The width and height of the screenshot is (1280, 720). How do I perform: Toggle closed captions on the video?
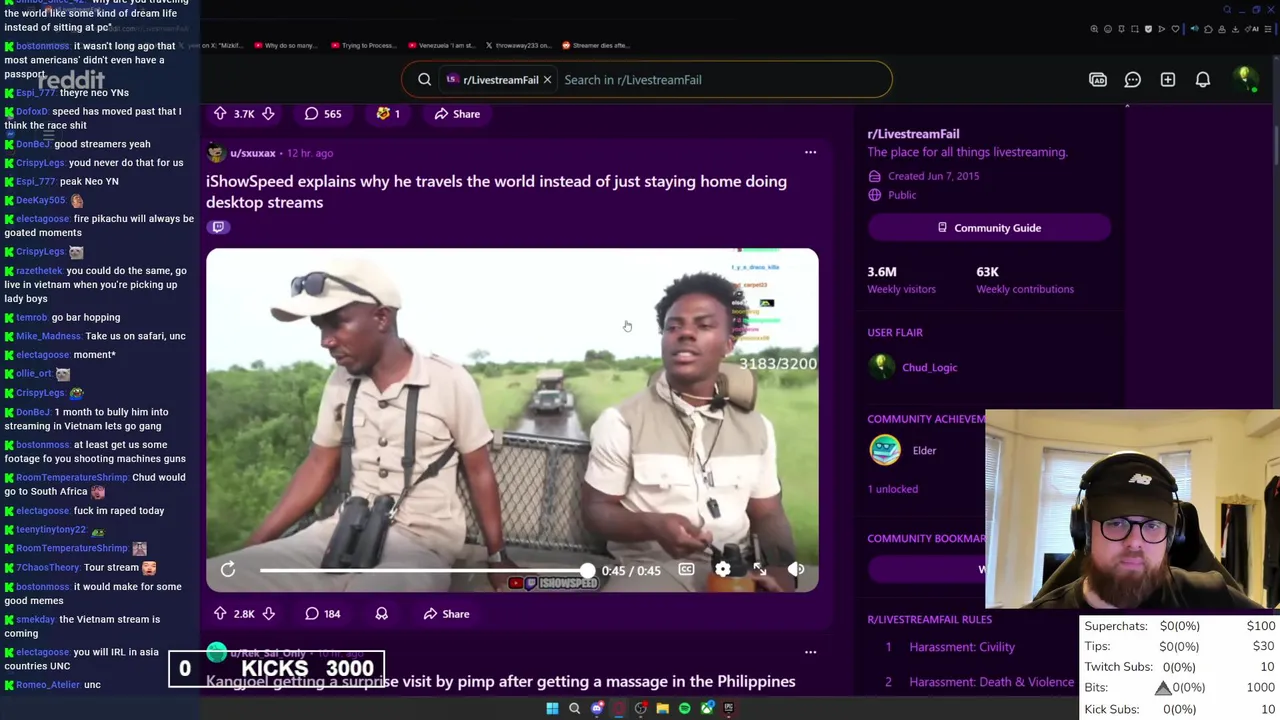click(x=686, y=570)
